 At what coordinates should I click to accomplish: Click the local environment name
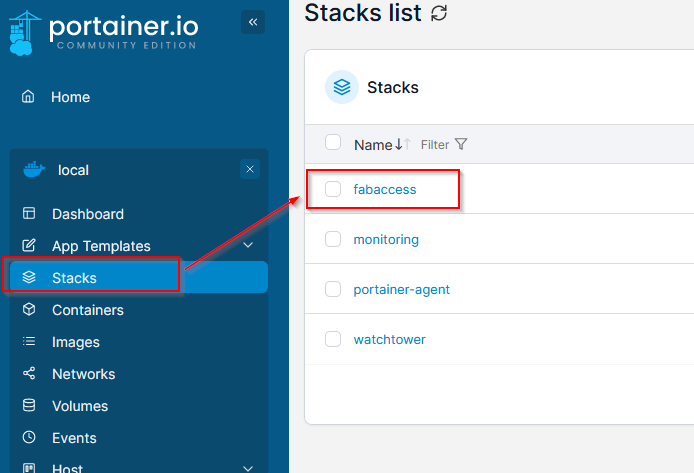pos(73,170)
